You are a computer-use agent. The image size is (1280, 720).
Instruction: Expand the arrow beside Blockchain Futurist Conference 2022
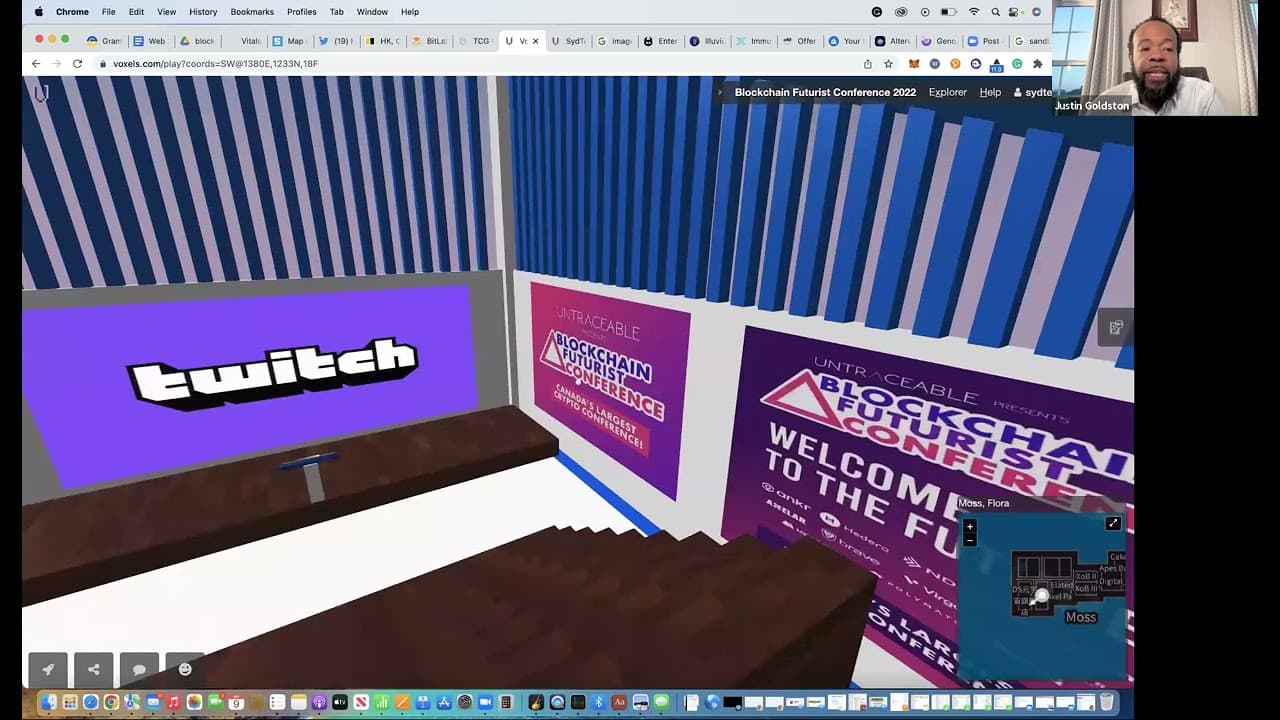[720, 92]
